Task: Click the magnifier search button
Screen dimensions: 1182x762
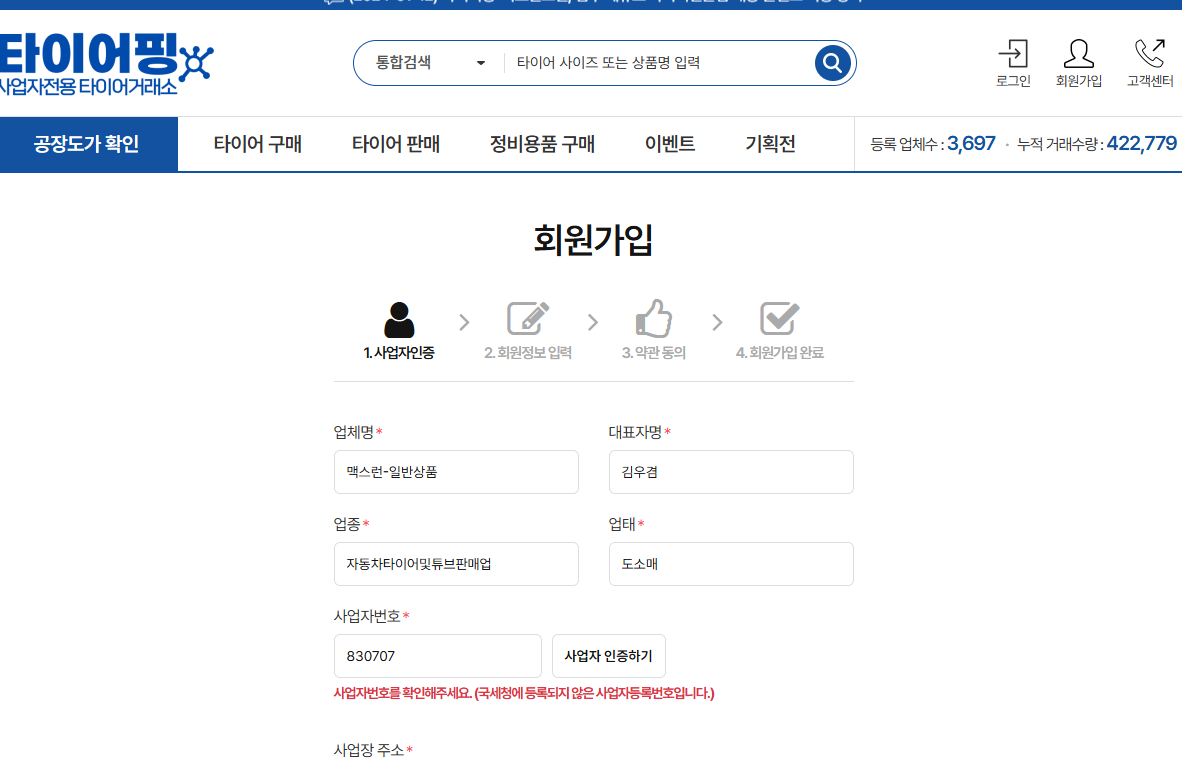Action: click(832, 63)
